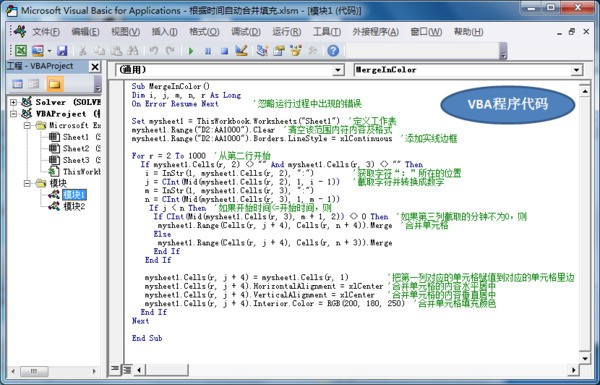Collapse the VBAProject tree node
The image size is (600, 385).
pyautogui.click(x=13, y=114)
